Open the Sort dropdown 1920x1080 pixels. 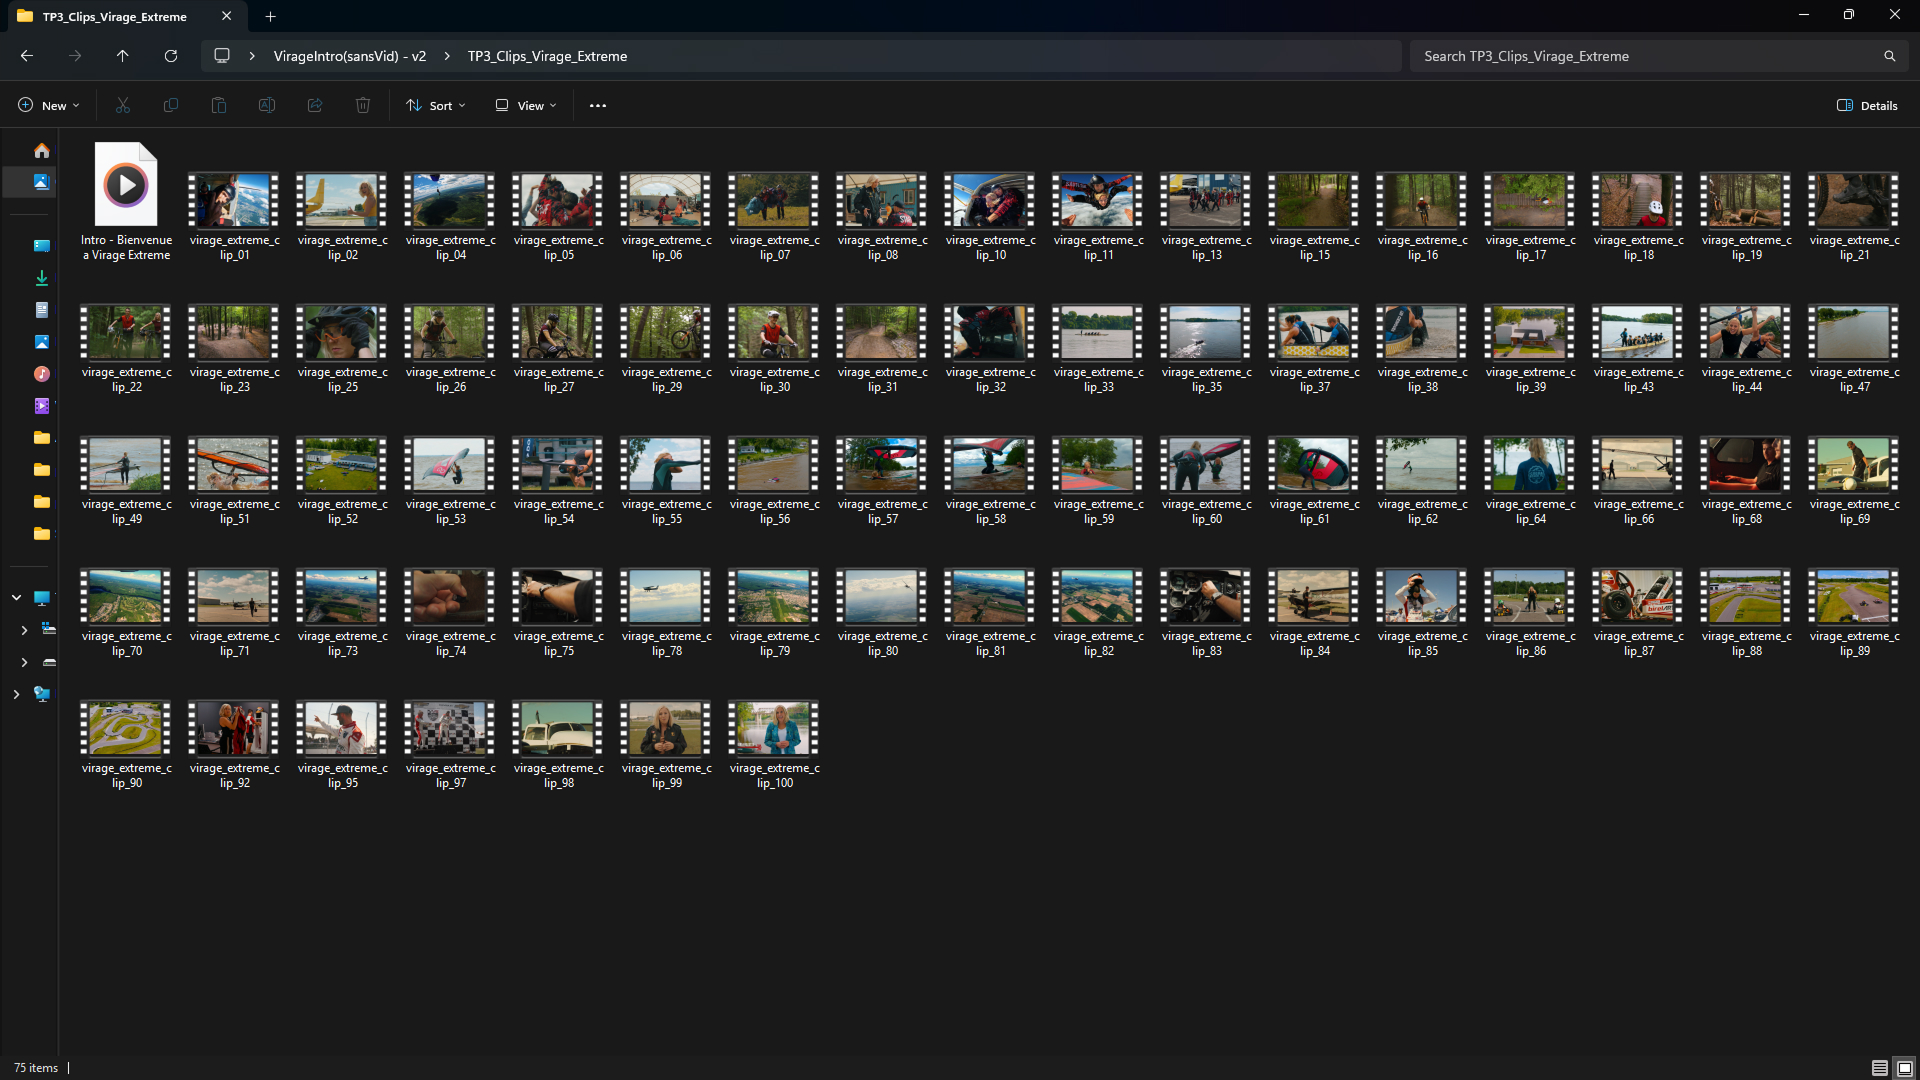point(436,105)
